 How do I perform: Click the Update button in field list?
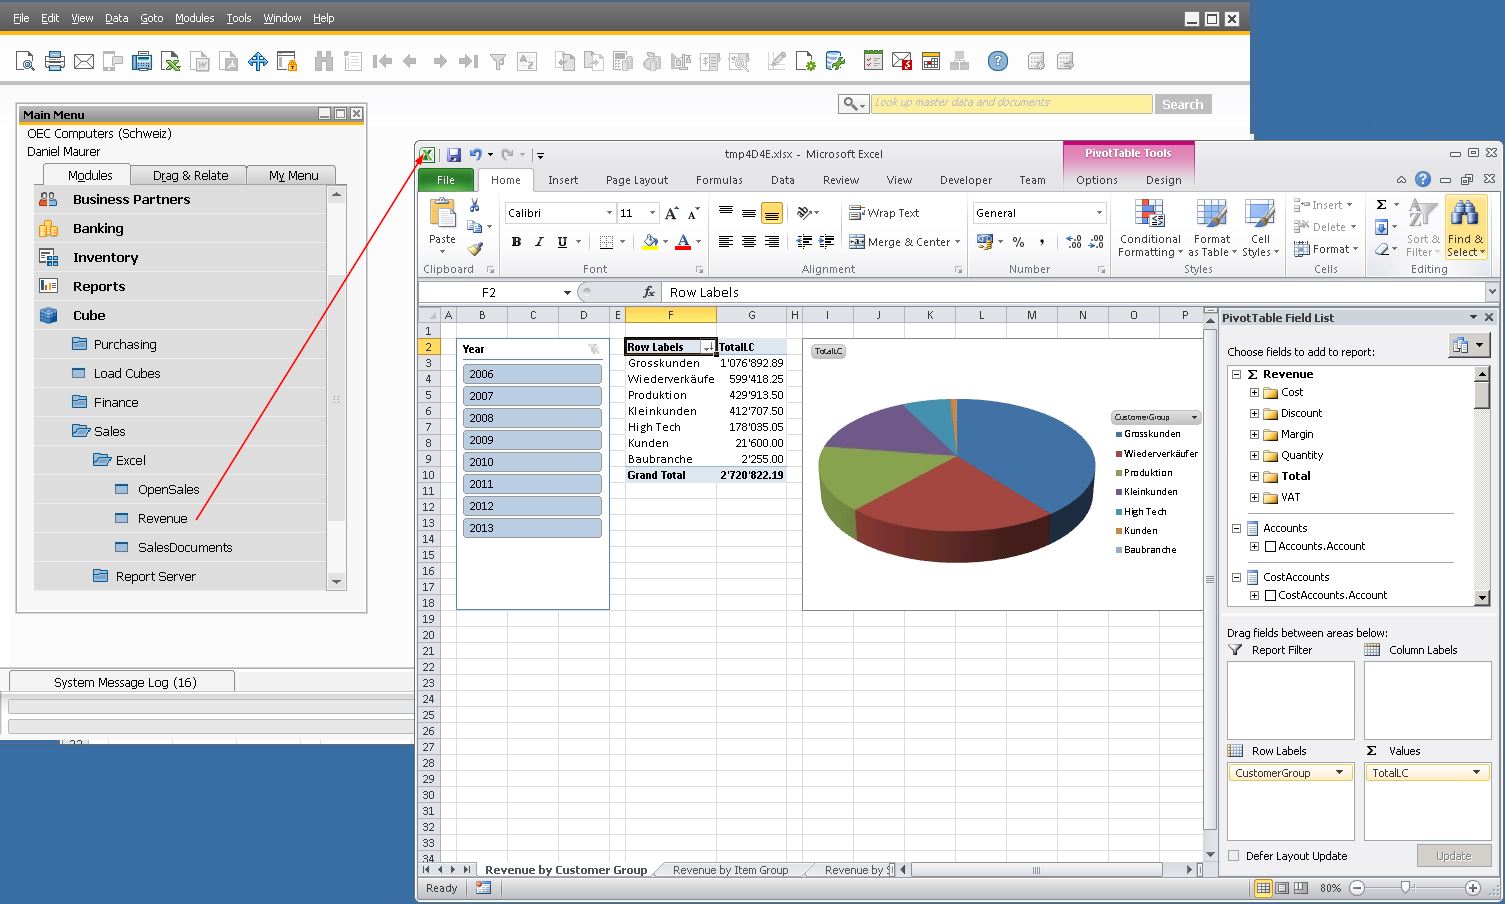coord(1453,856)
